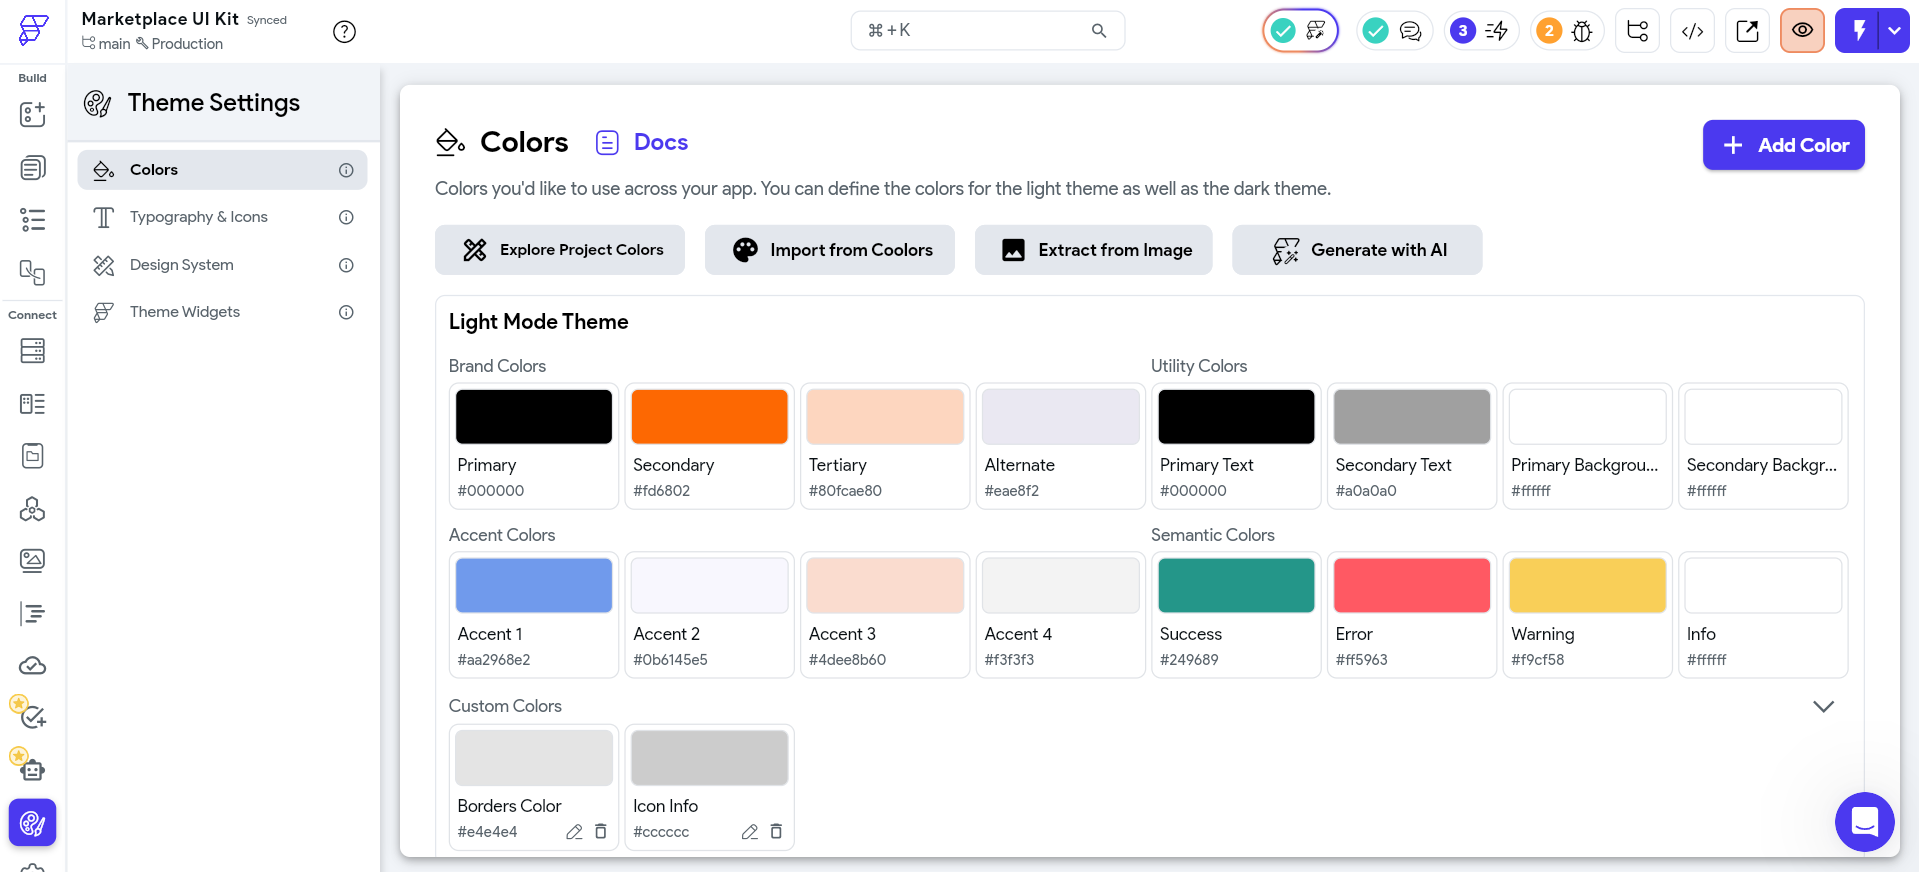Click the info icon next to Design System

(x=346, y=265)
